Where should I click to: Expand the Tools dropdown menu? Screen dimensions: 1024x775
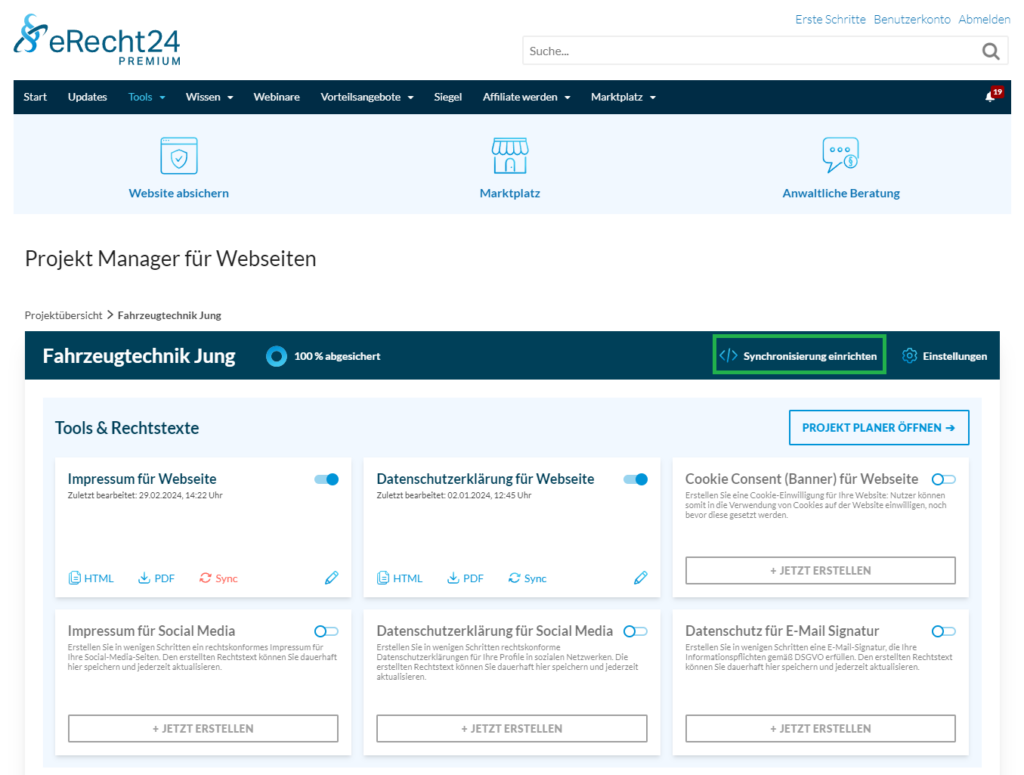pyautogui.click(x=146, y=97)
